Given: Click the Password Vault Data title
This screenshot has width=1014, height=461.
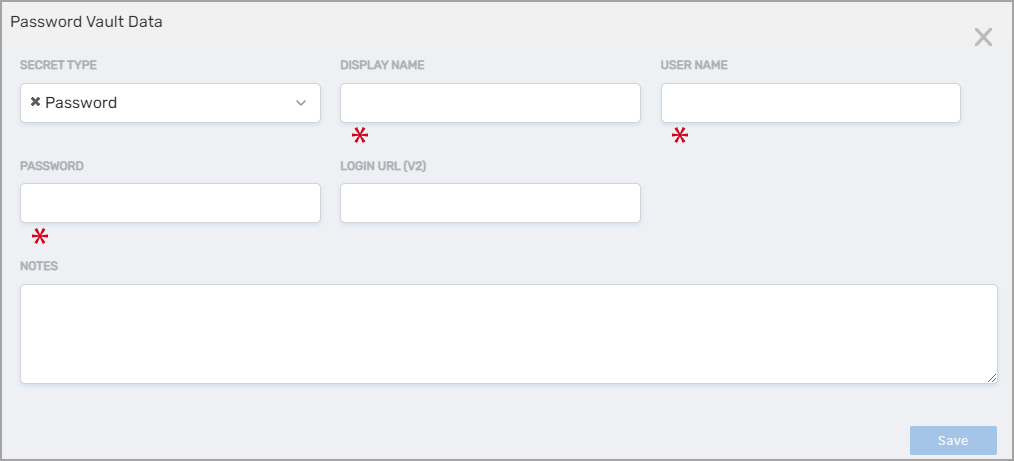Looking at the screenshot, I should pyautogui.click(x=86, y=22).
